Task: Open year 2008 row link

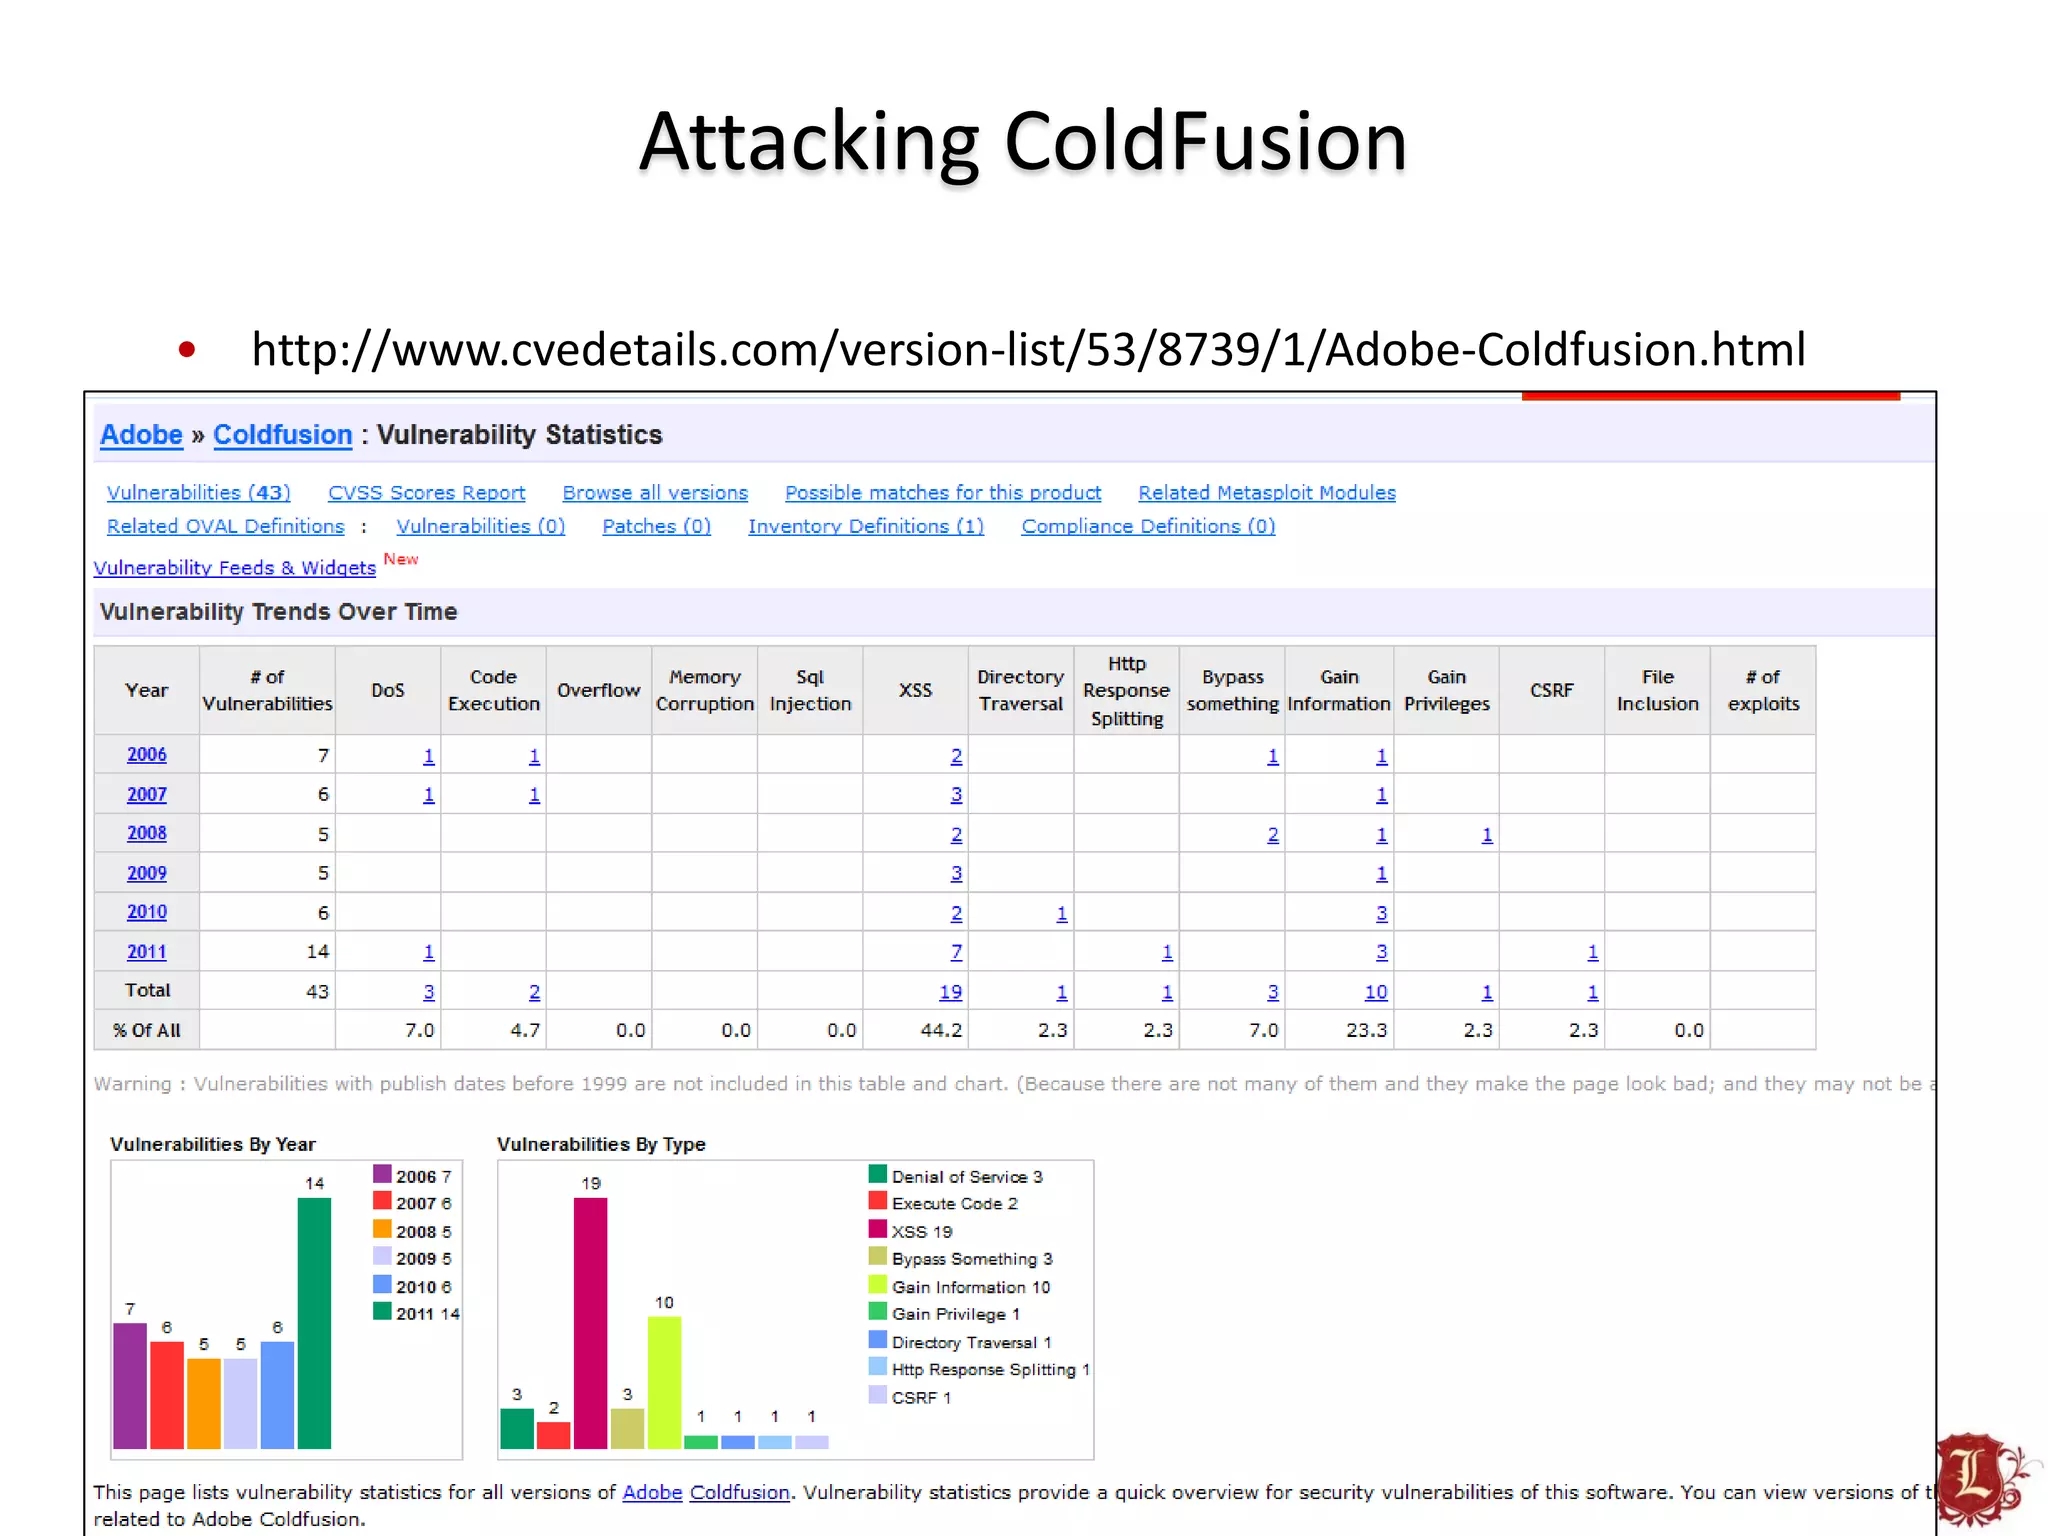Action: pyautogui.click(x=147, y=833)
